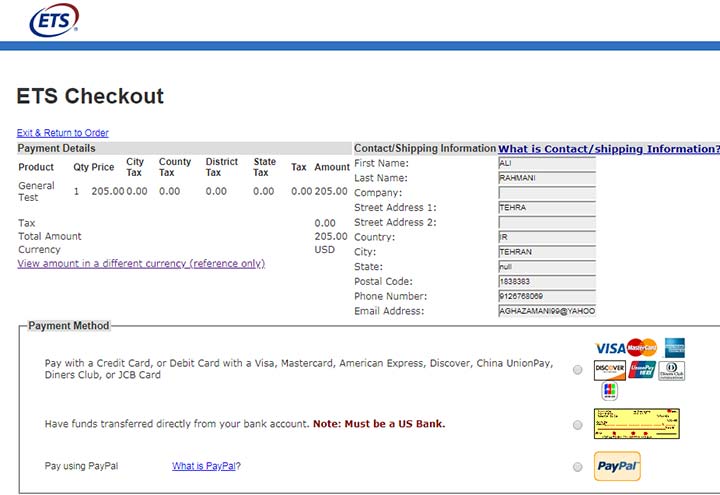Click the Payment Method legend label
This screenshot has width=720, height=495.
[x=69, y=326]
